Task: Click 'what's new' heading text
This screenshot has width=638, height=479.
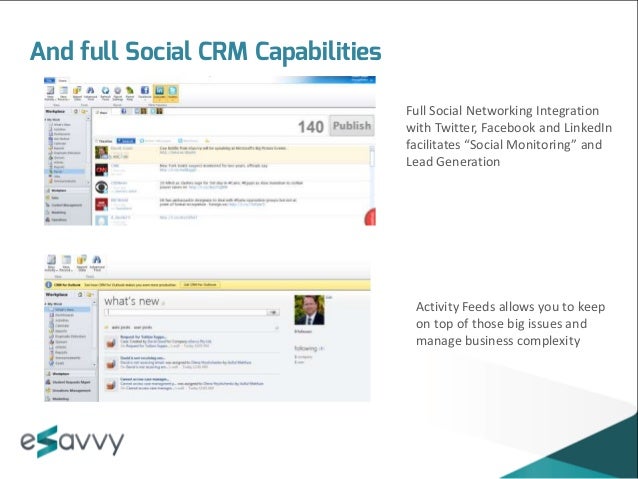Action: point(131,301)
